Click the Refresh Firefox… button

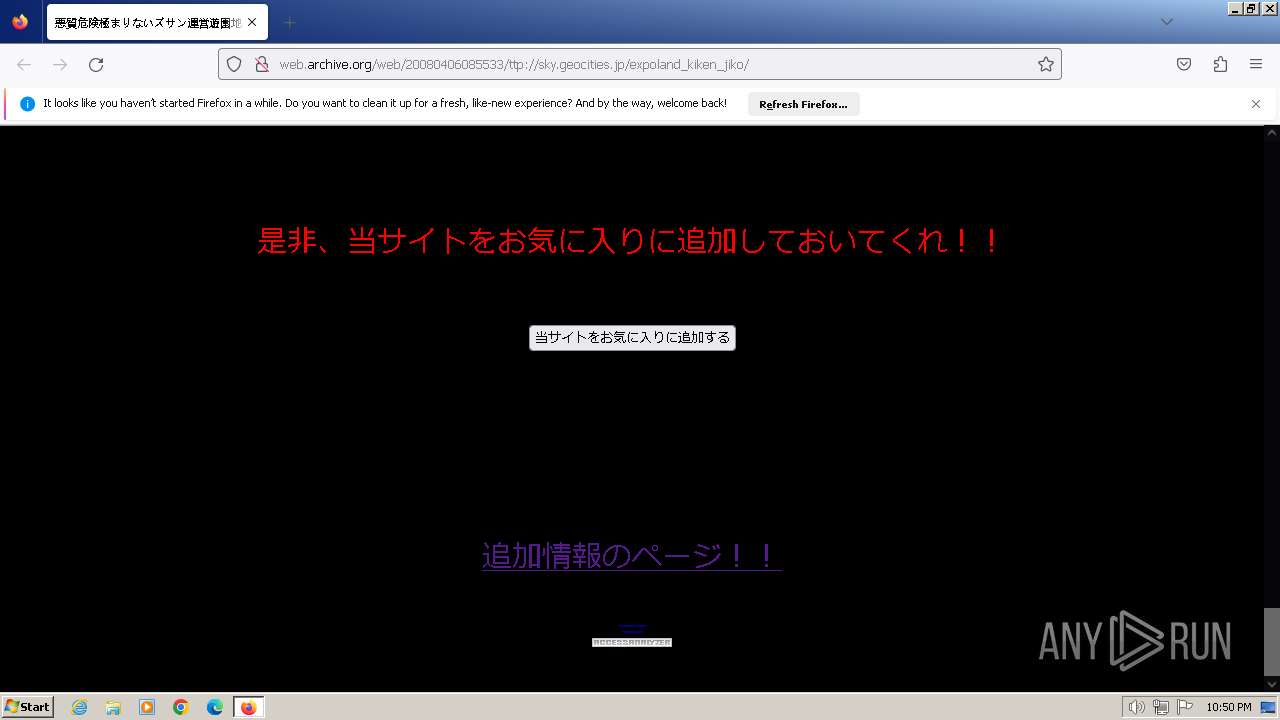(803, 104)
